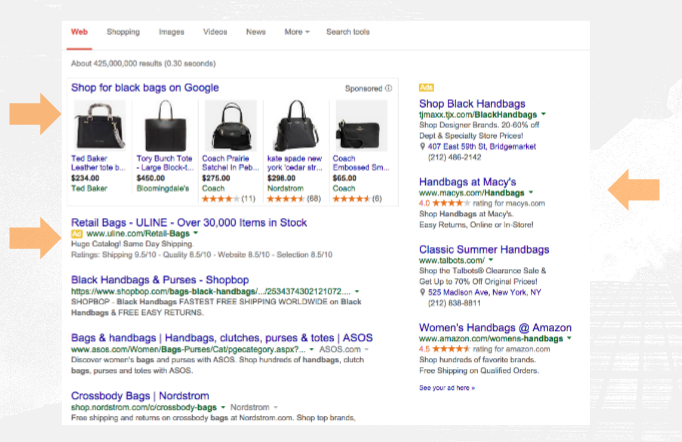Expand dropdown arrow next to shopbop.com URL
Image resolution: width=682 pixels, height=442 pixels.
[357, 291]
